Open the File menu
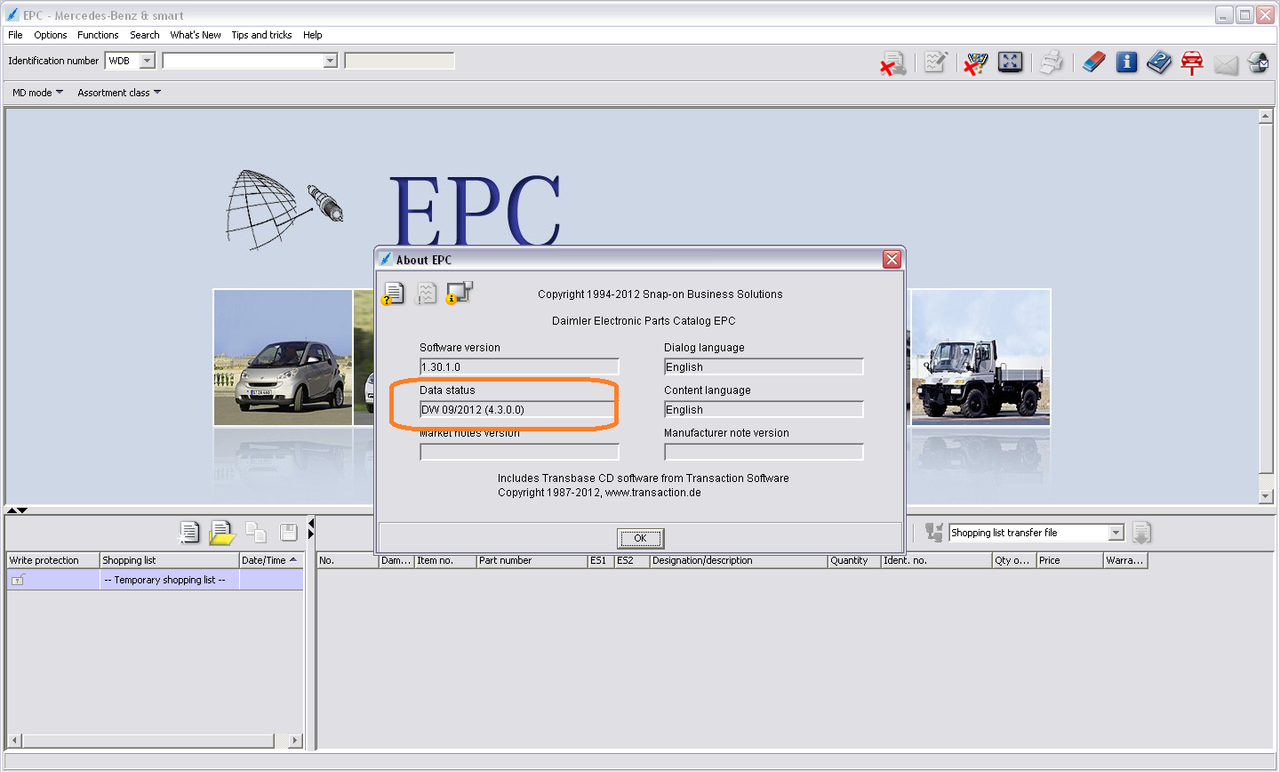This screenshot has width=1280, height=772. [x=15, y=35]
